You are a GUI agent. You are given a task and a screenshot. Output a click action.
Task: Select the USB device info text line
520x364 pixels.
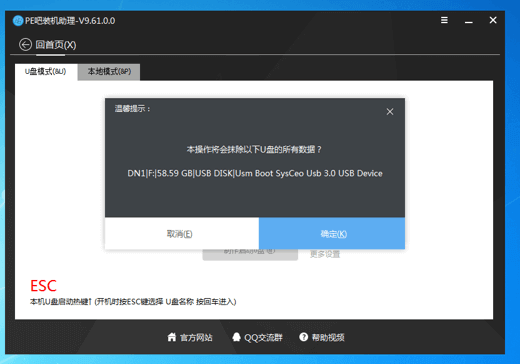[x=255, y=173]
